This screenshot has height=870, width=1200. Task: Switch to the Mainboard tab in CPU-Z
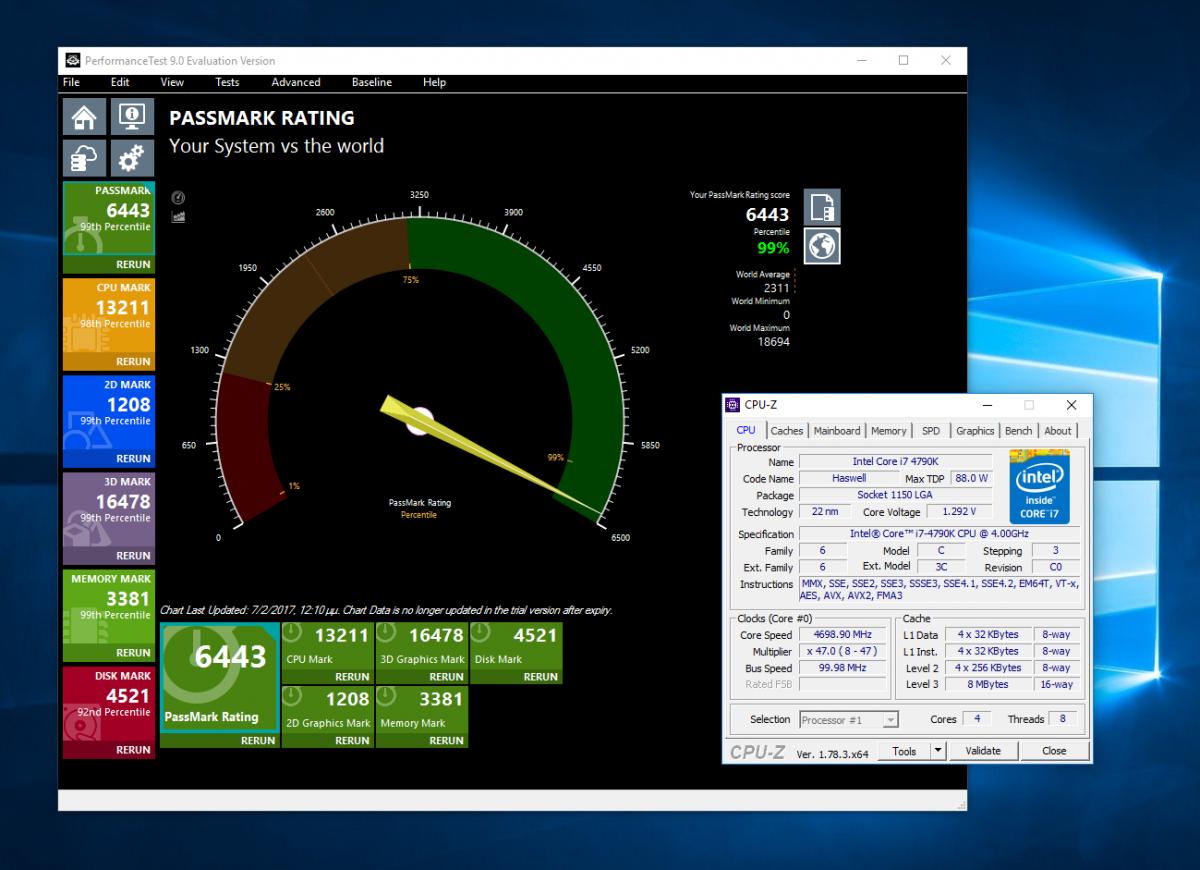837,431
